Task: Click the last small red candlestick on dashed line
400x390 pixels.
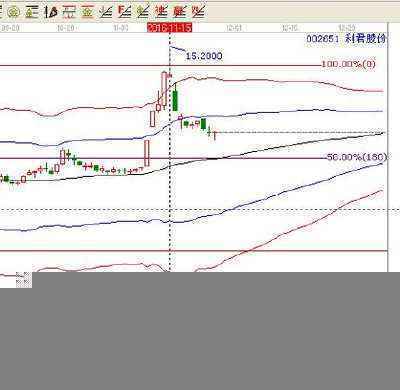Action: [x=215, y=135]
